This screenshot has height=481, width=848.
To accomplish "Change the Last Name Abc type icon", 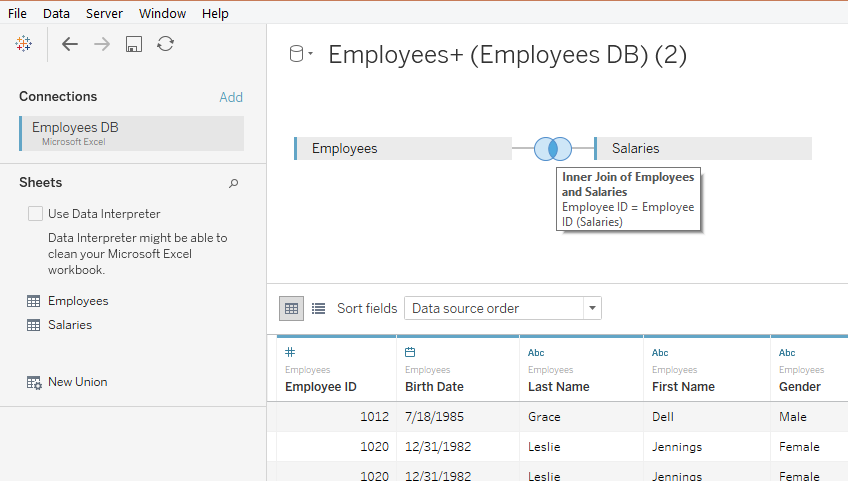I will (x=536, y=353).
